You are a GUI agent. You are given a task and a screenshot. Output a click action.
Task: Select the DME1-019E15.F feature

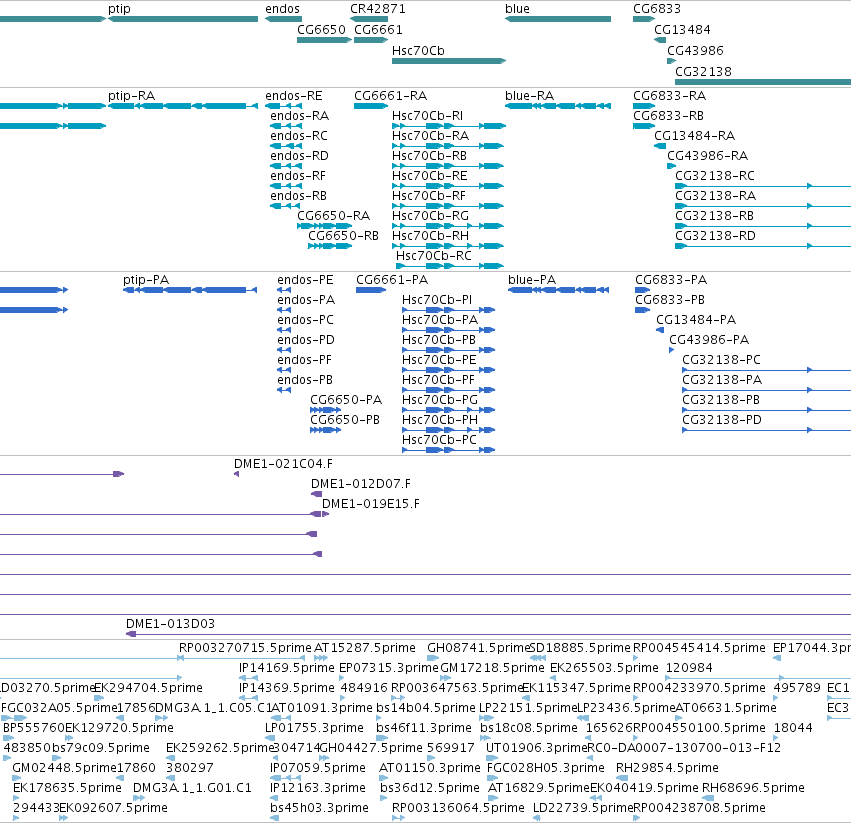[x=326, y=514]
